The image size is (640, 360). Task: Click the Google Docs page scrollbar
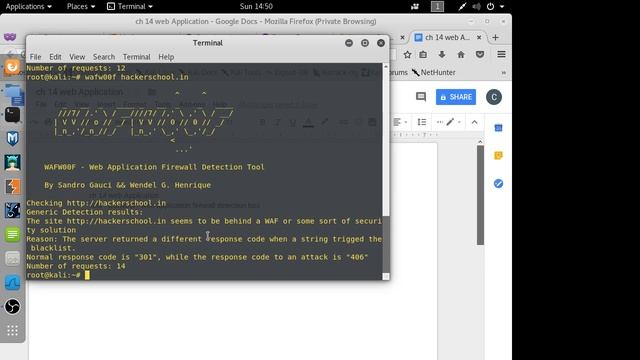point(480,195)
